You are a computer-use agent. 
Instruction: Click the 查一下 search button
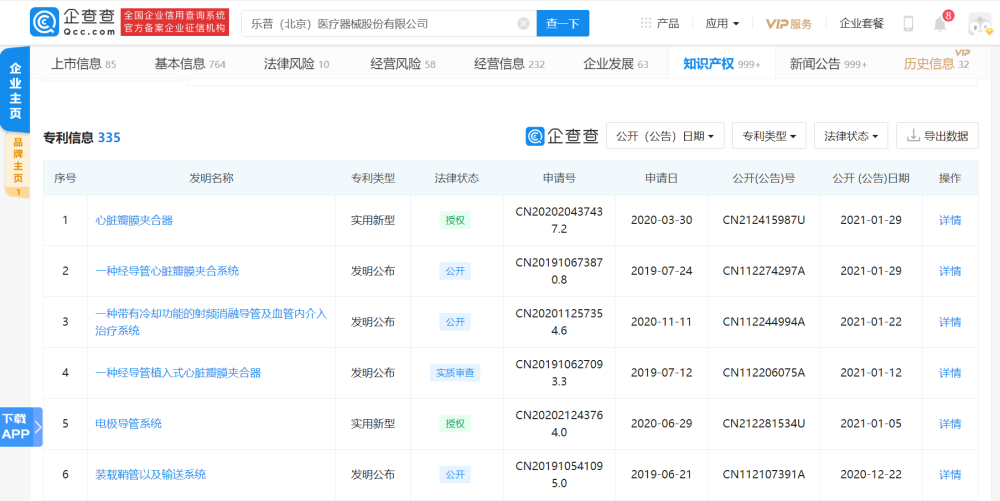pyautogui.click(x=562, y=24)
